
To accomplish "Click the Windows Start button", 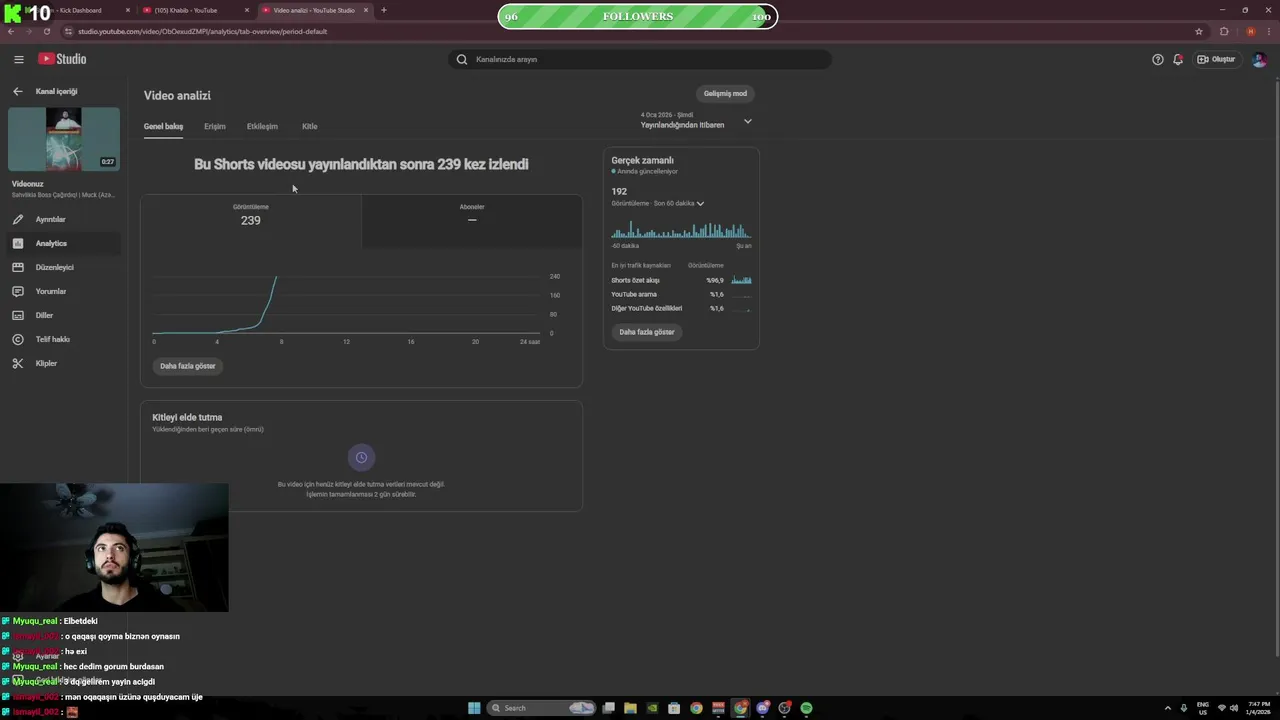I will click(474, 708).
